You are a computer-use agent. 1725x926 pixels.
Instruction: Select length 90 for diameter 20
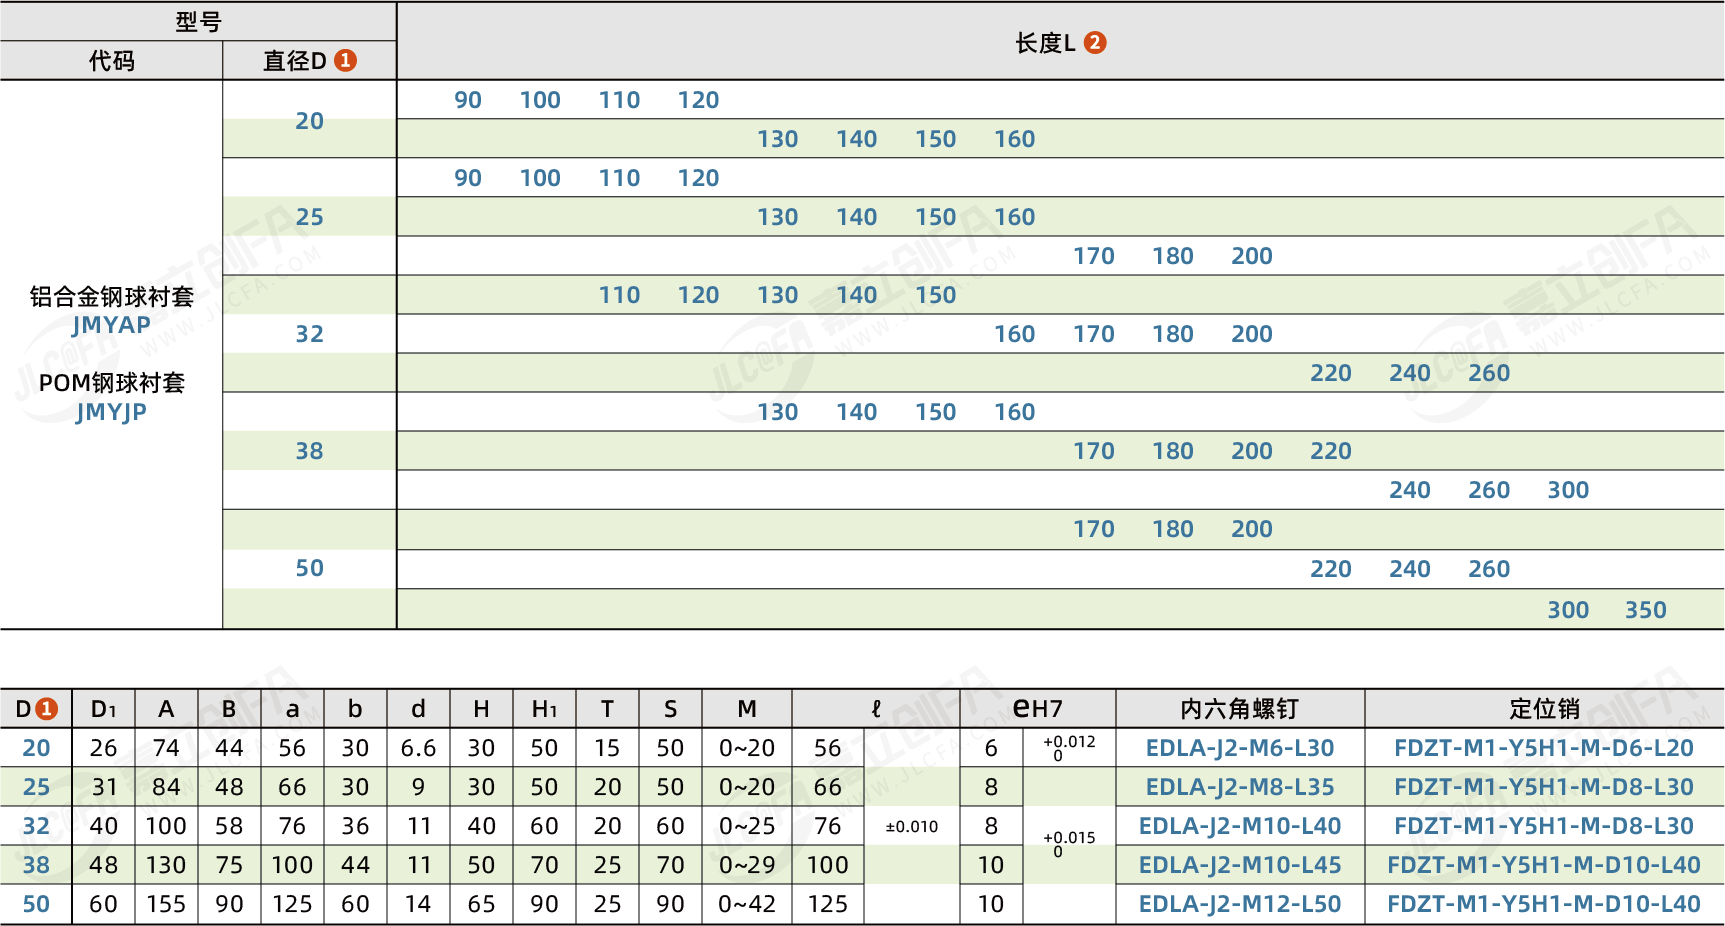pyautogui.click(x=466, y=99)
